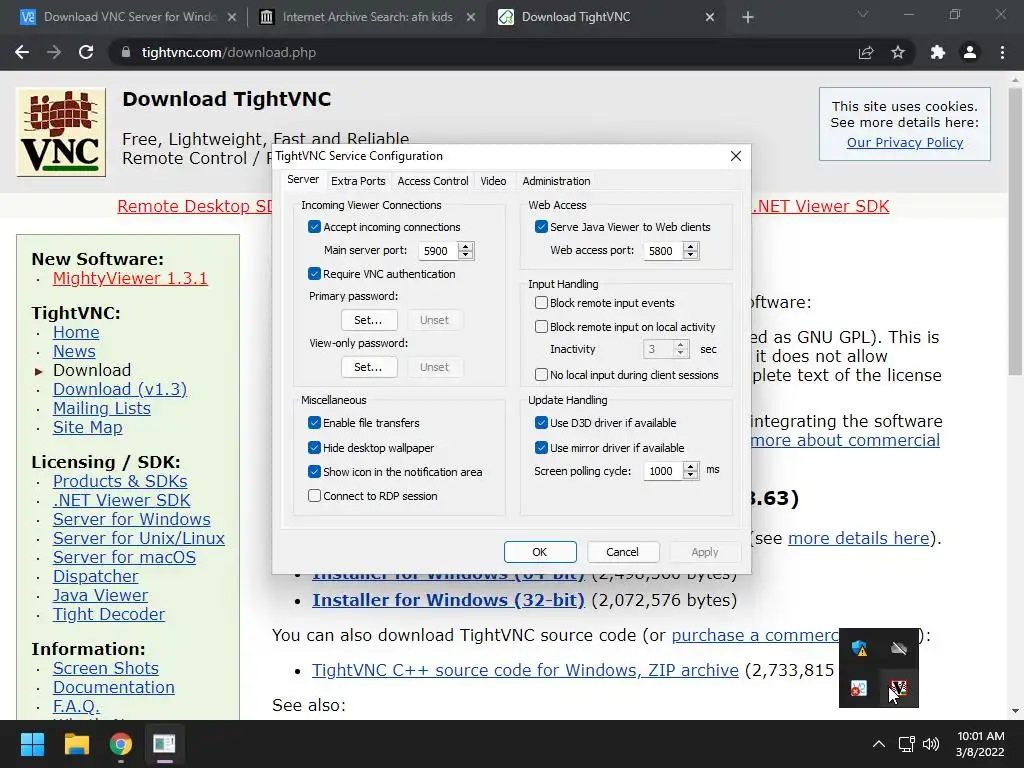Open Windows Security shield tray icon
The width and height of the screenshot is (1024, 768).
tap(859, 648)
